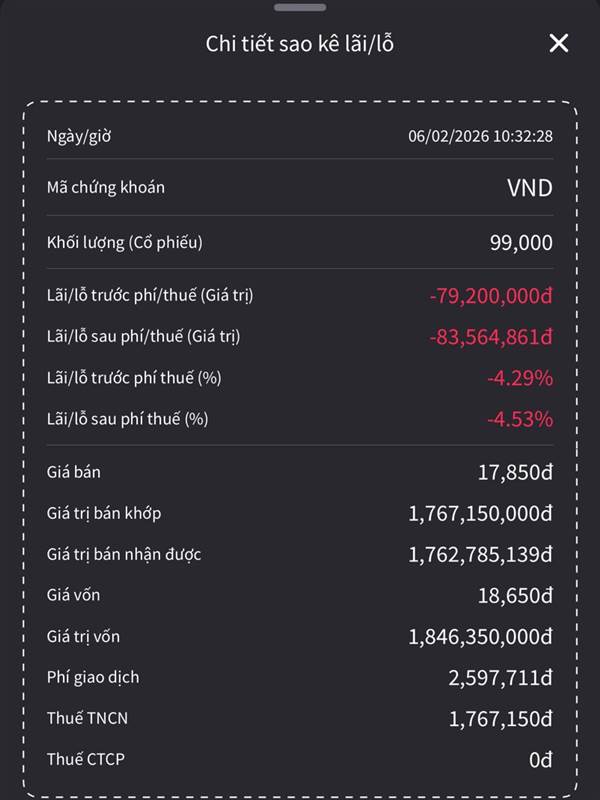Click the 'Thuế TNCN' label
Screen dimensions: 600x800
click(87, 718)
